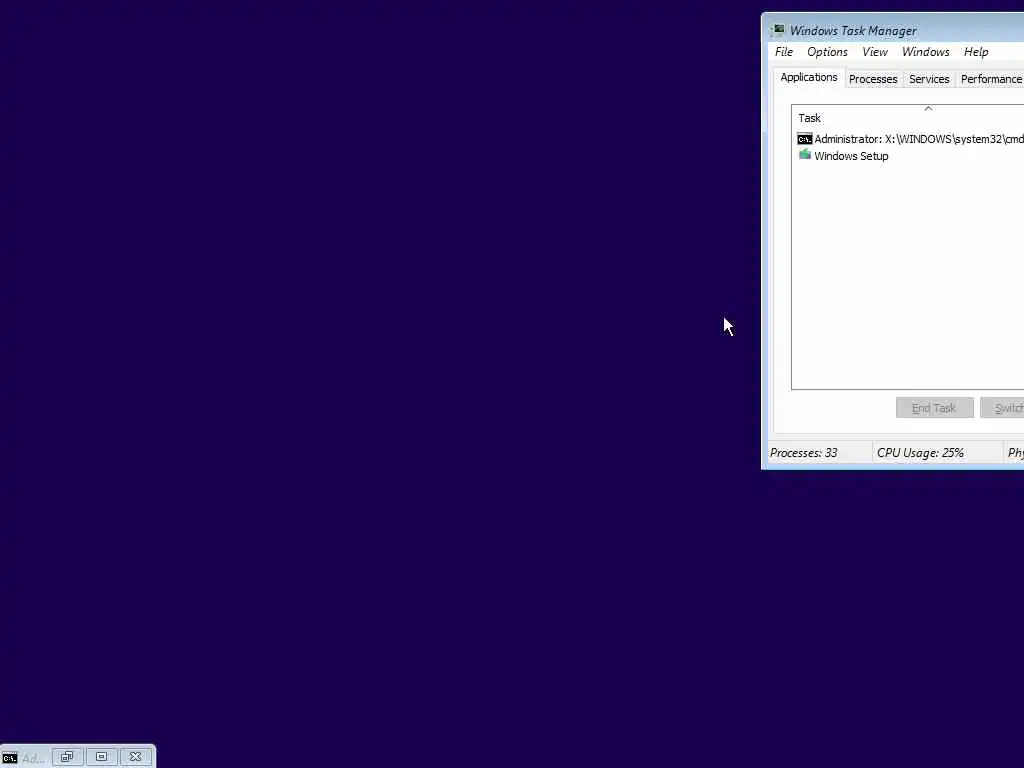1024x768 pixels.
Task: Open the Help menu
Action: [x=976, y=52]
